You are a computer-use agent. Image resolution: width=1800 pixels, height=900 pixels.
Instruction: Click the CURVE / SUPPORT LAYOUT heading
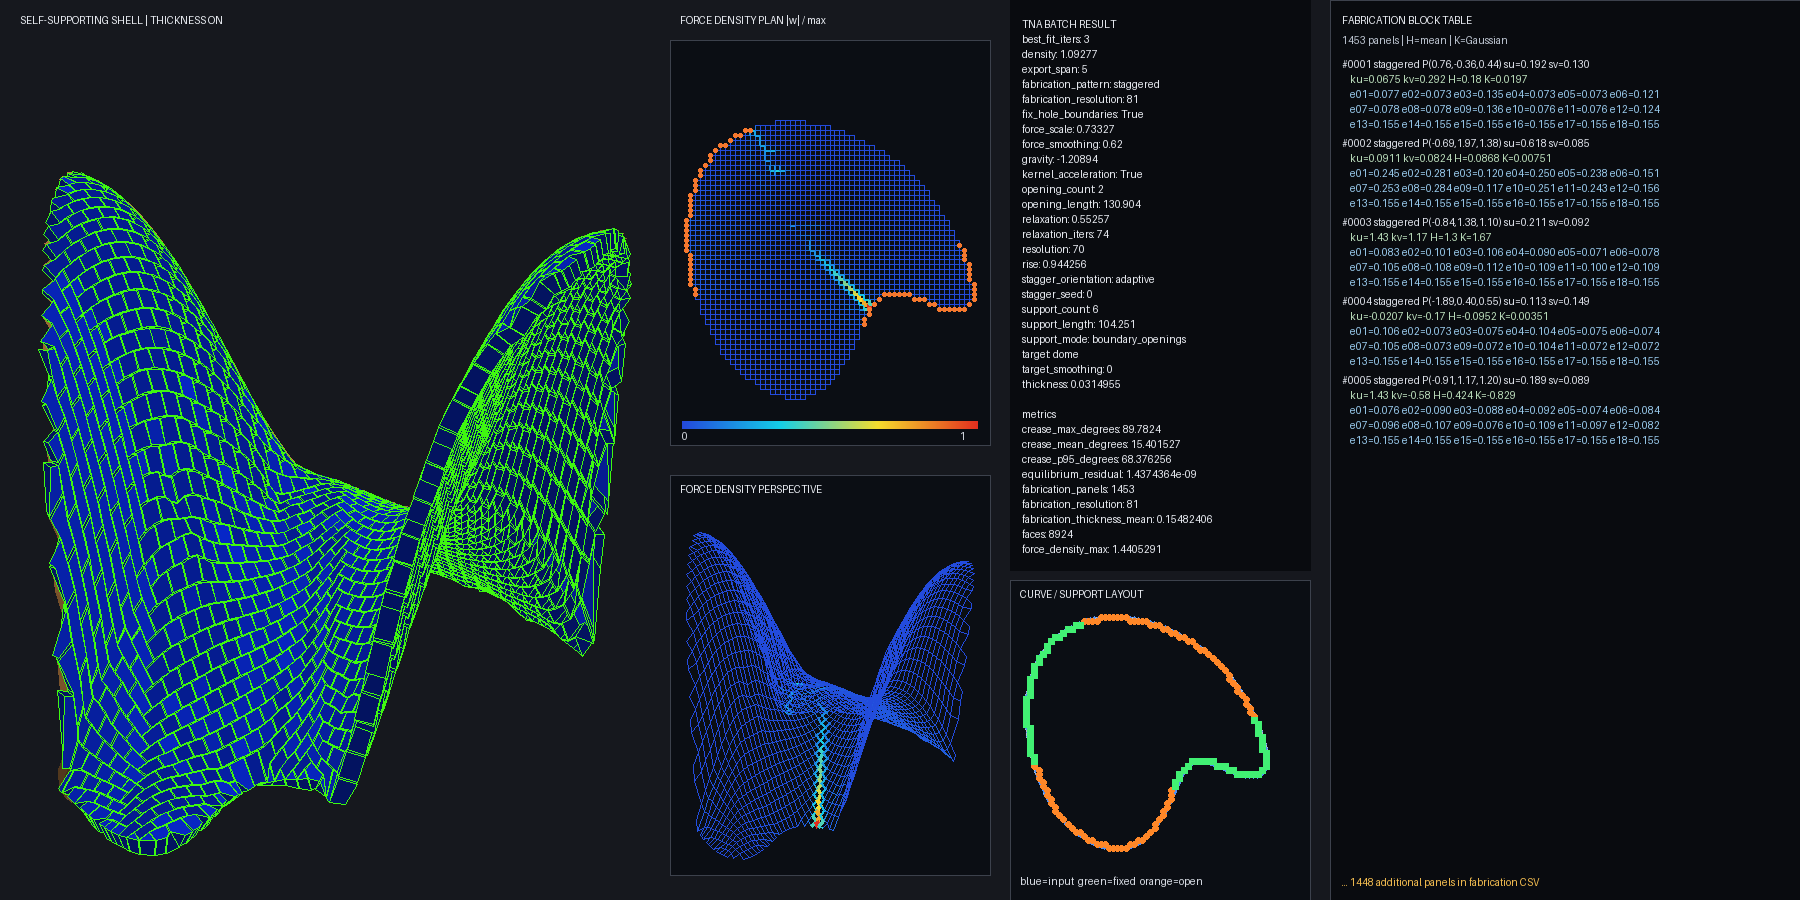tap(1081, 594)
